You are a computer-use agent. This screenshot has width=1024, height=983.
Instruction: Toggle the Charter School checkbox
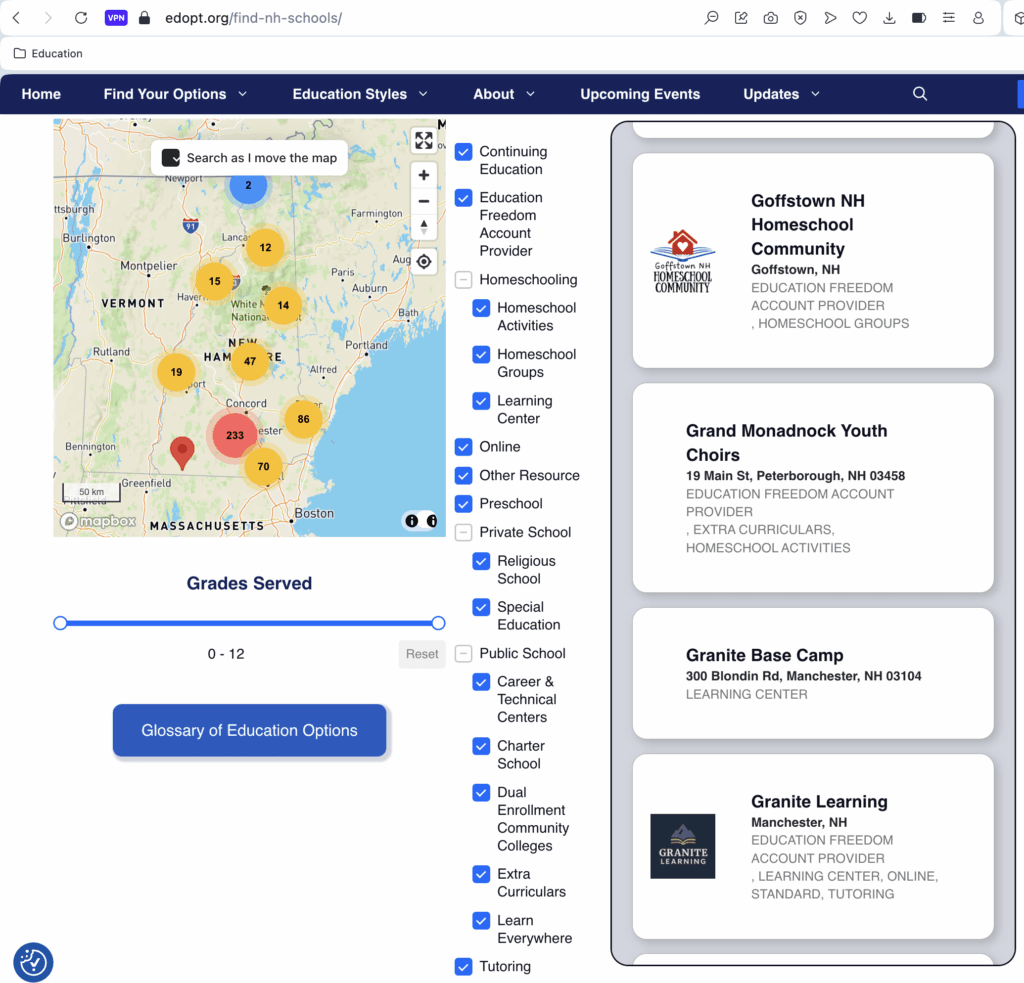[x=481, y=746]
